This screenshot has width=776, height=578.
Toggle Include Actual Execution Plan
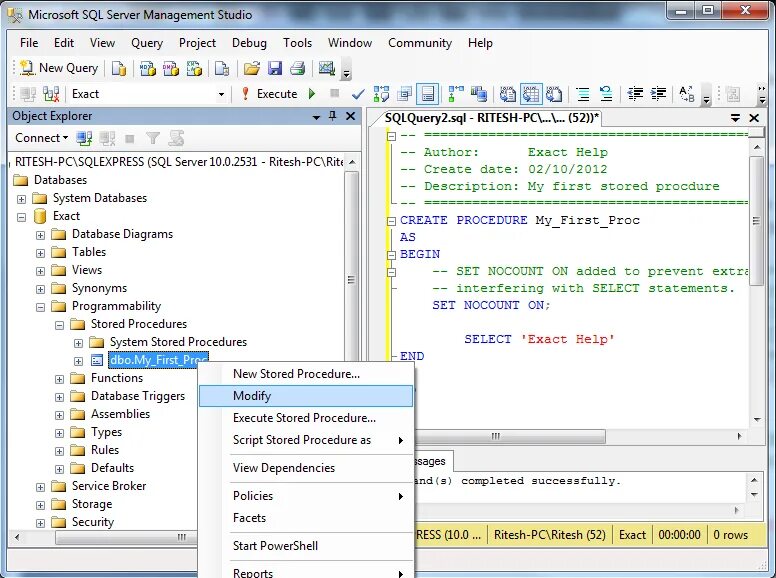pyautogui.click(x=456, y=94)
